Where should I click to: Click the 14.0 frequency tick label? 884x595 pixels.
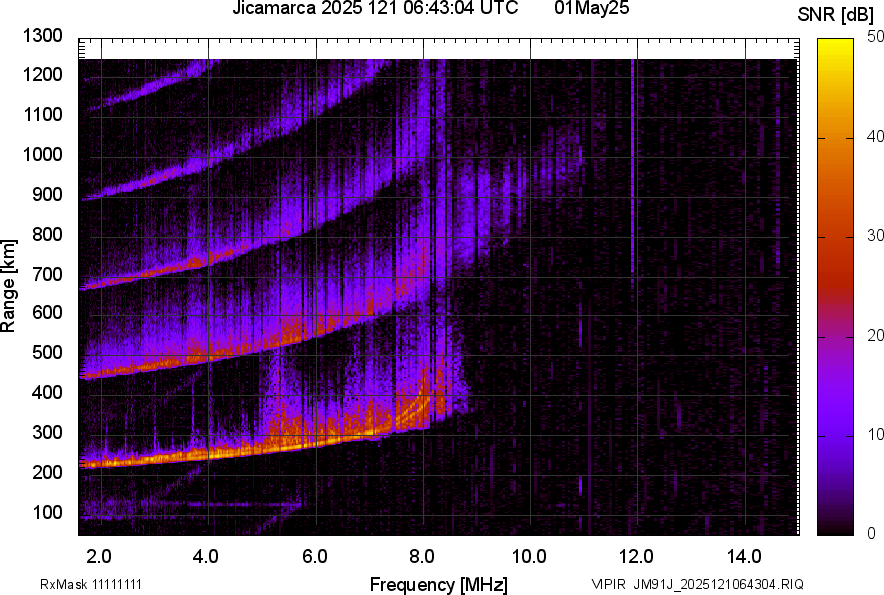[x=744, y=557]
